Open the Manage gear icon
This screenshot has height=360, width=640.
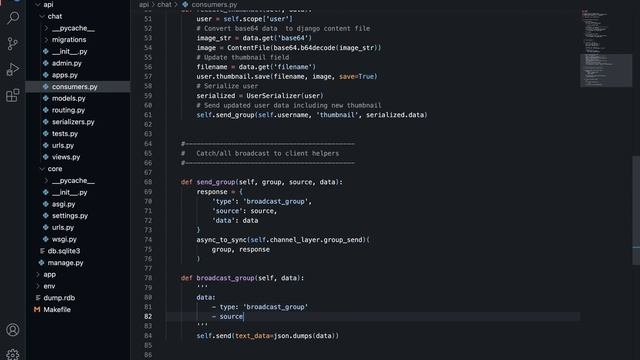click(13, 354)
